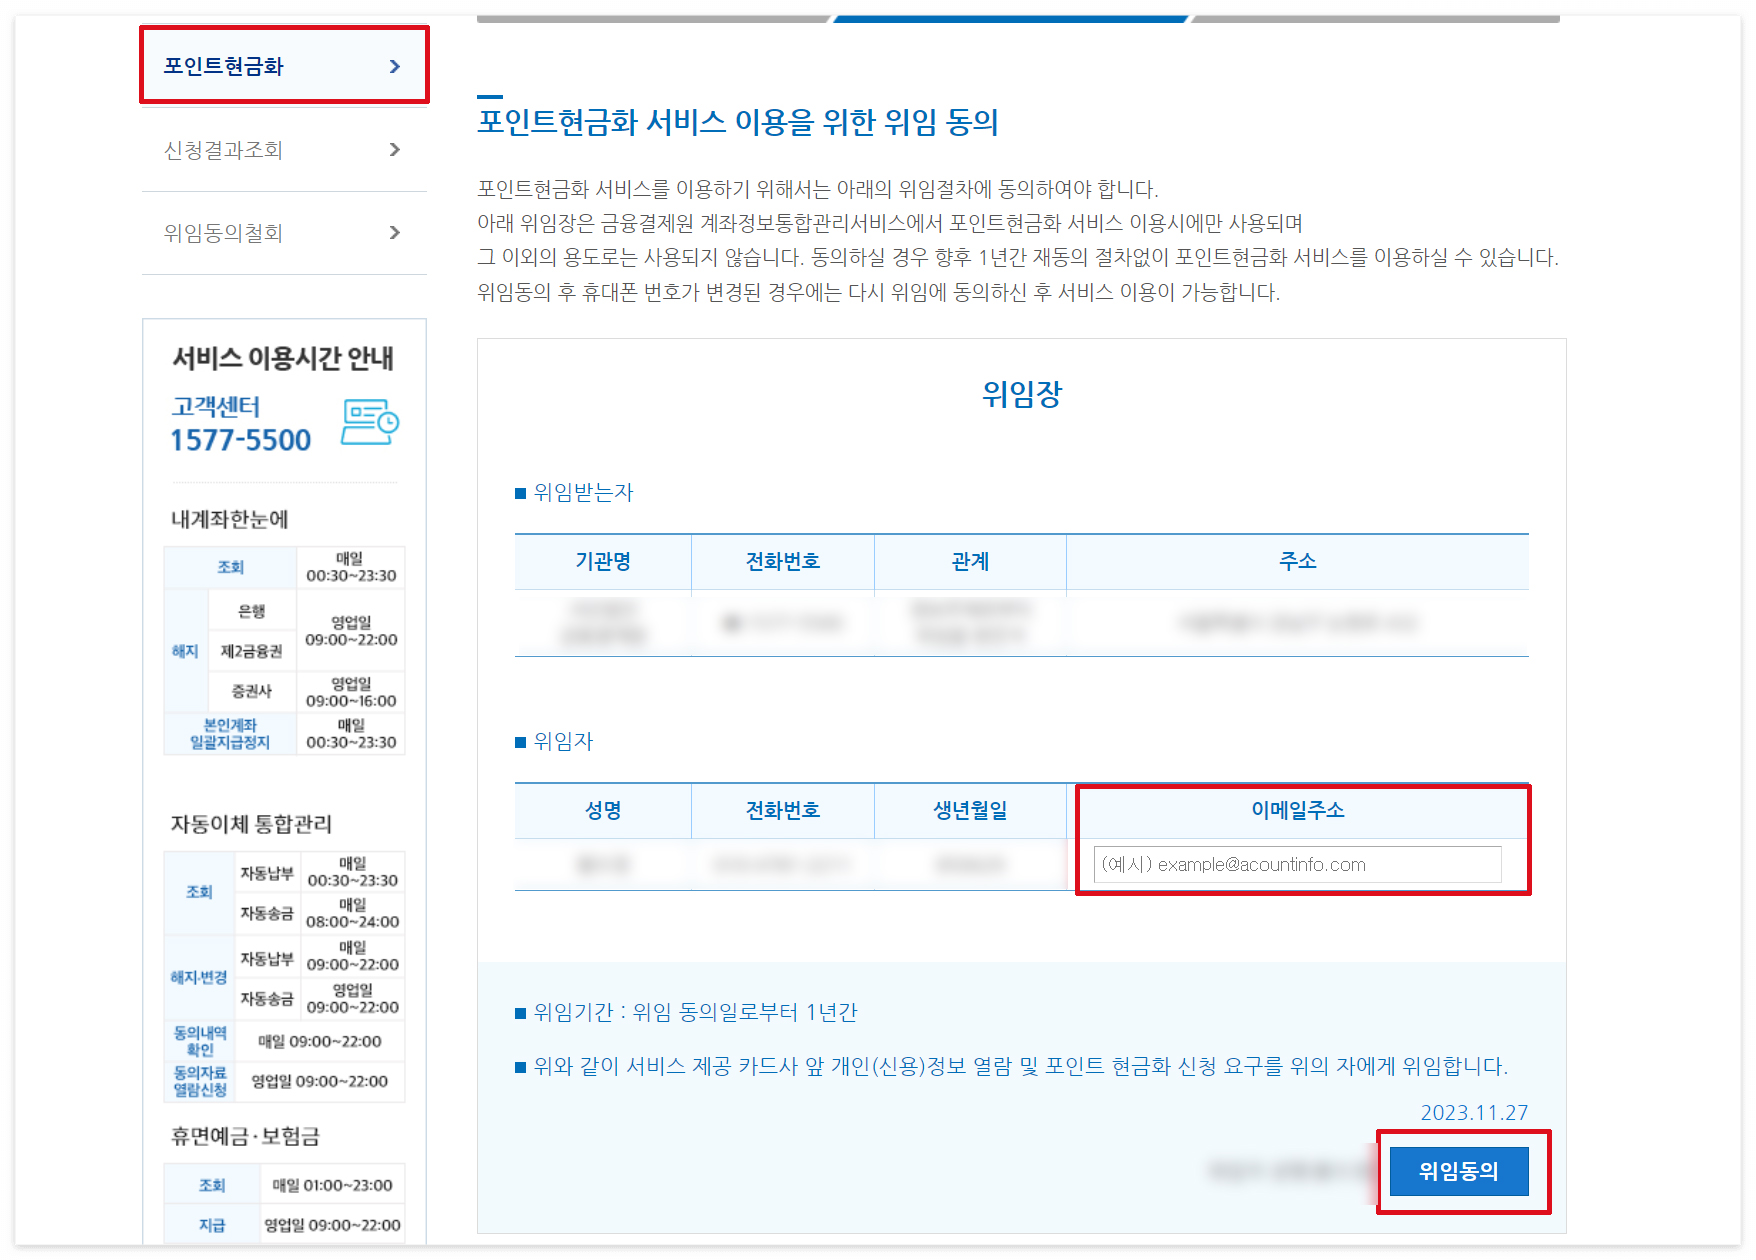Select the highlighted blue progress step

(1010, 17)
